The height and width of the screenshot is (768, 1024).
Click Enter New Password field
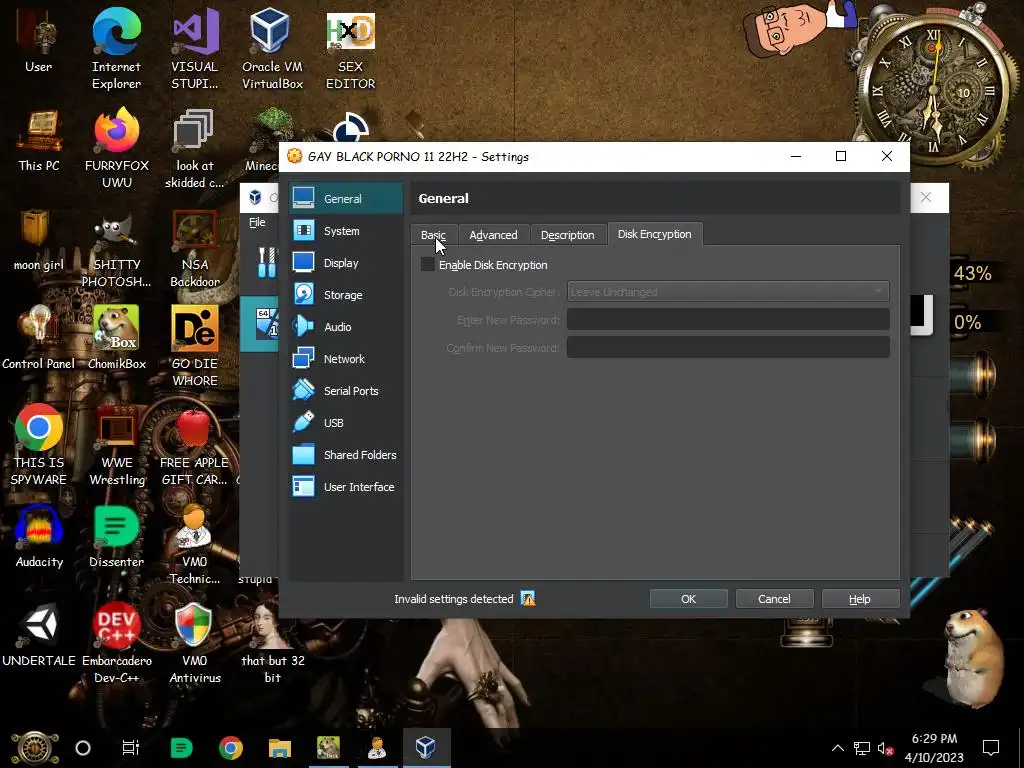pyautogui.click(x=728, y=319)
